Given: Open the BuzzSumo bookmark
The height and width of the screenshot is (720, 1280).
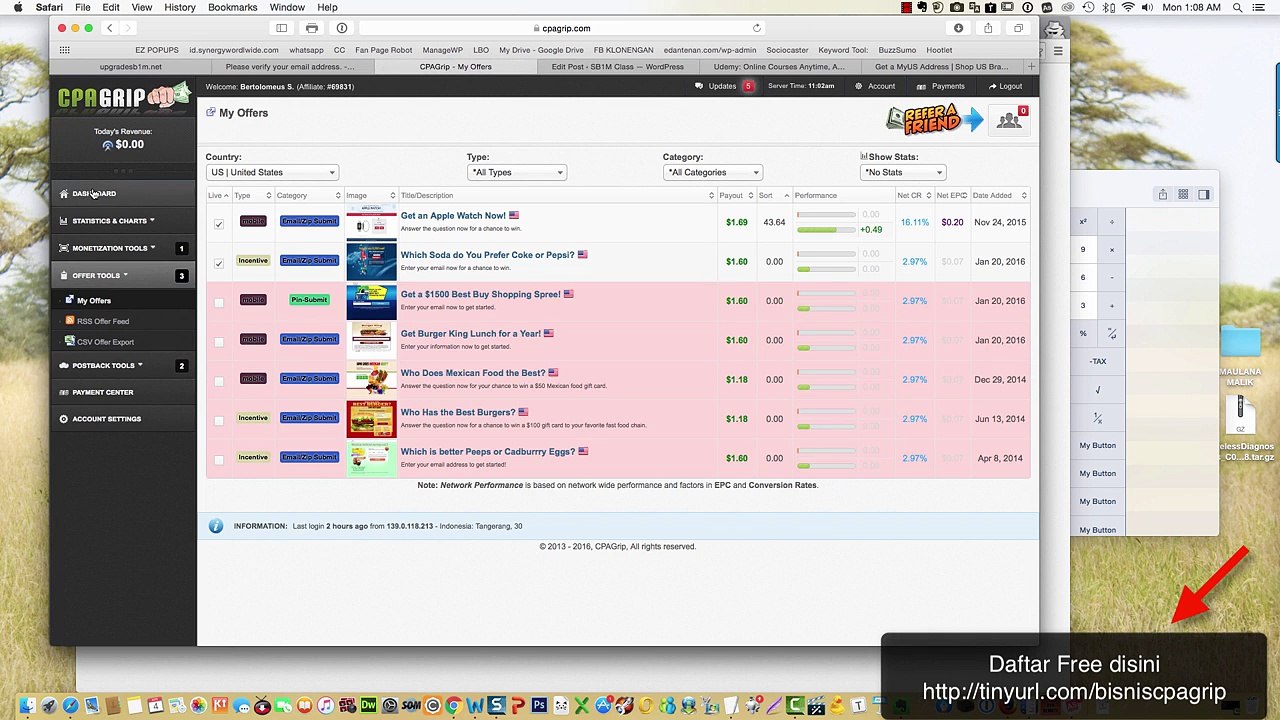Looking at the screenshot, I should coord(897,50).
